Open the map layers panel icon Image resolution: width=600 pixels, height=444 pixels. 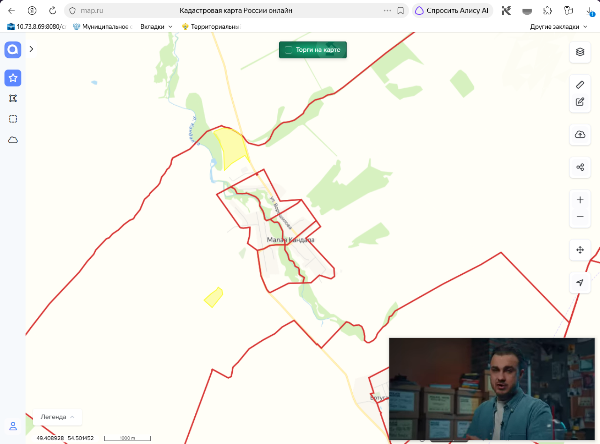[580, 52]
